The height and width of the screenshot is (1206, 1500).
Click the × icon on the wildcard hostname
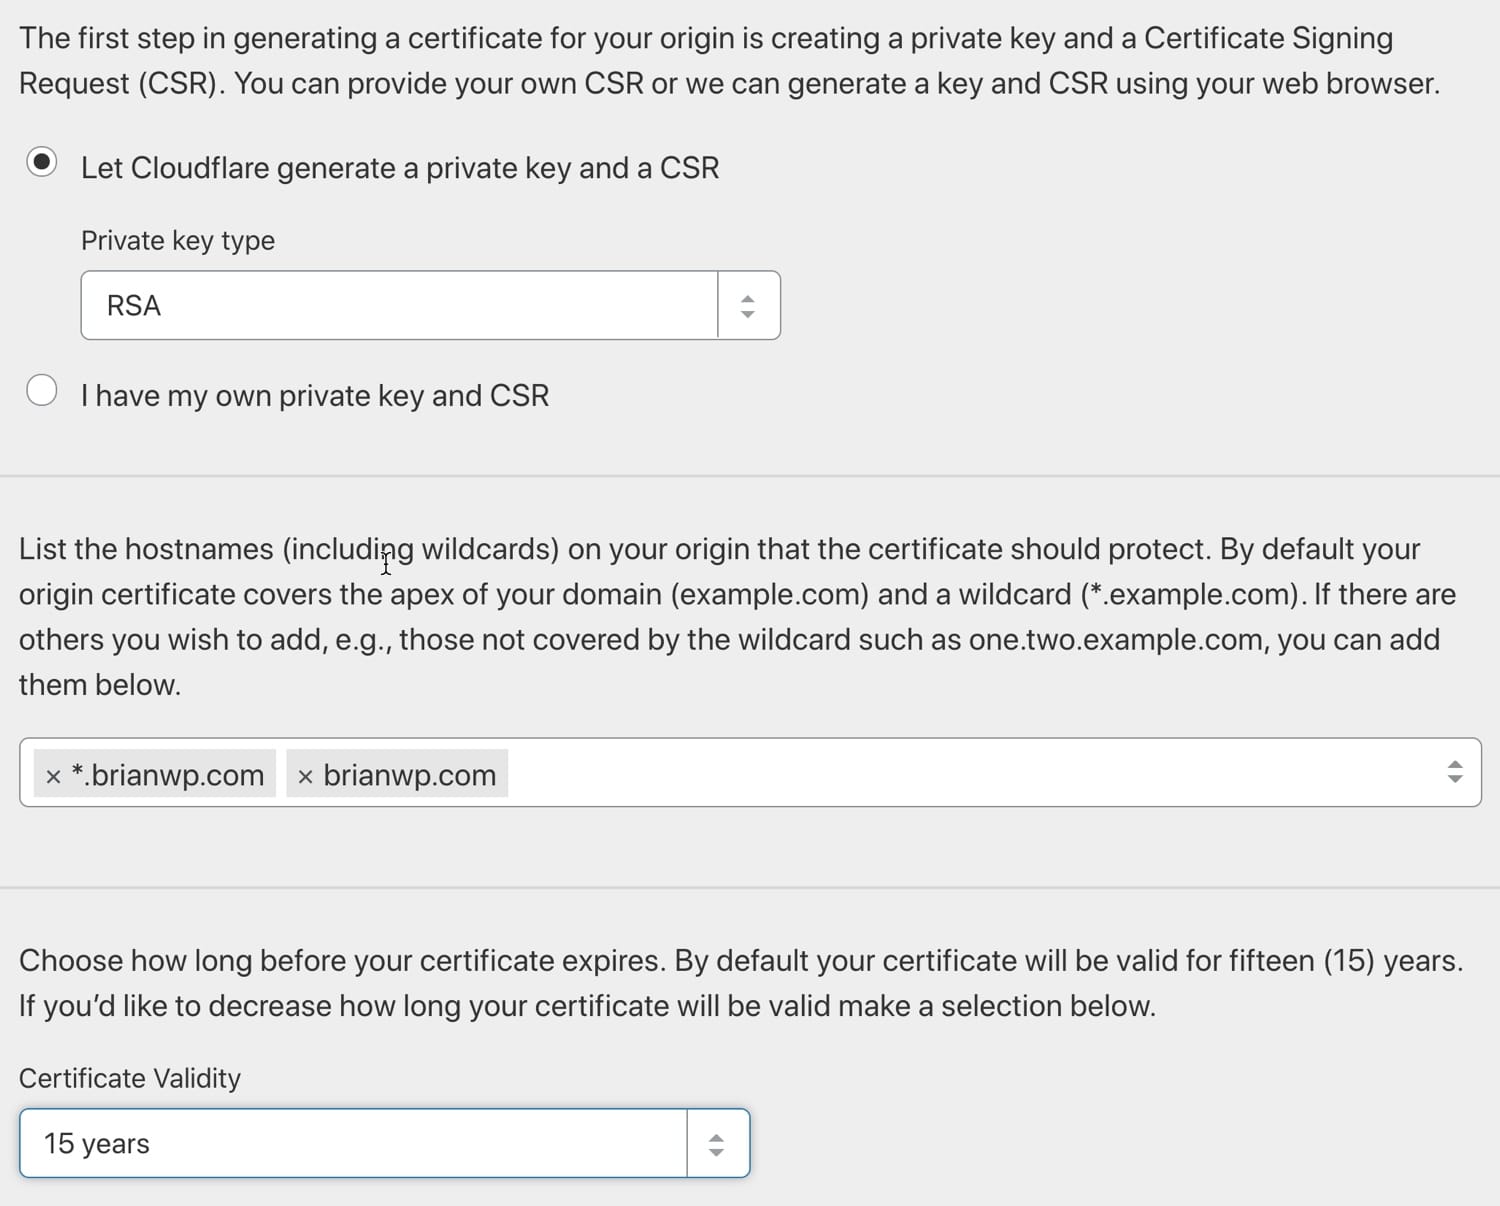point(53,774)
